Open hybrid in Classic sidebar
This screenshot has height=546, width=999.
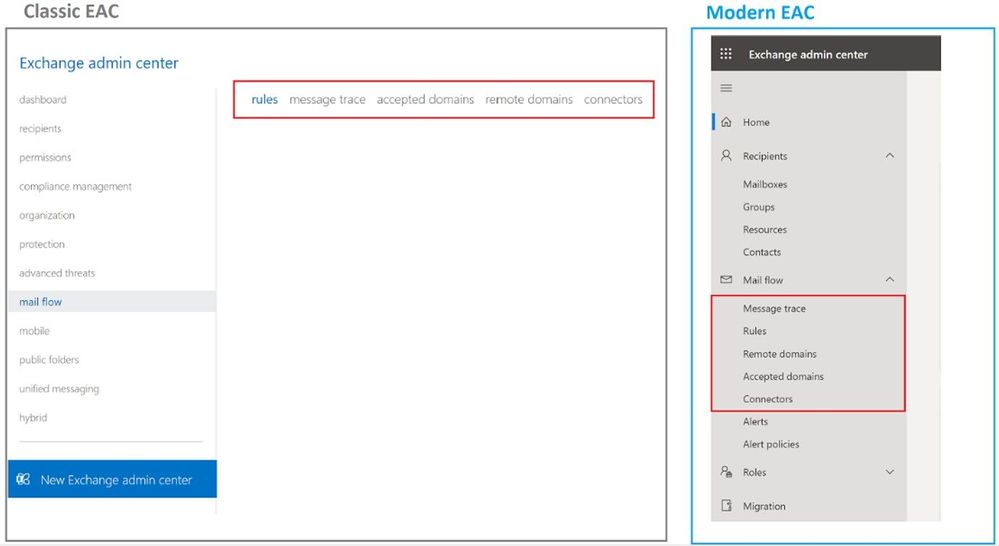click(x=33, y=417)
